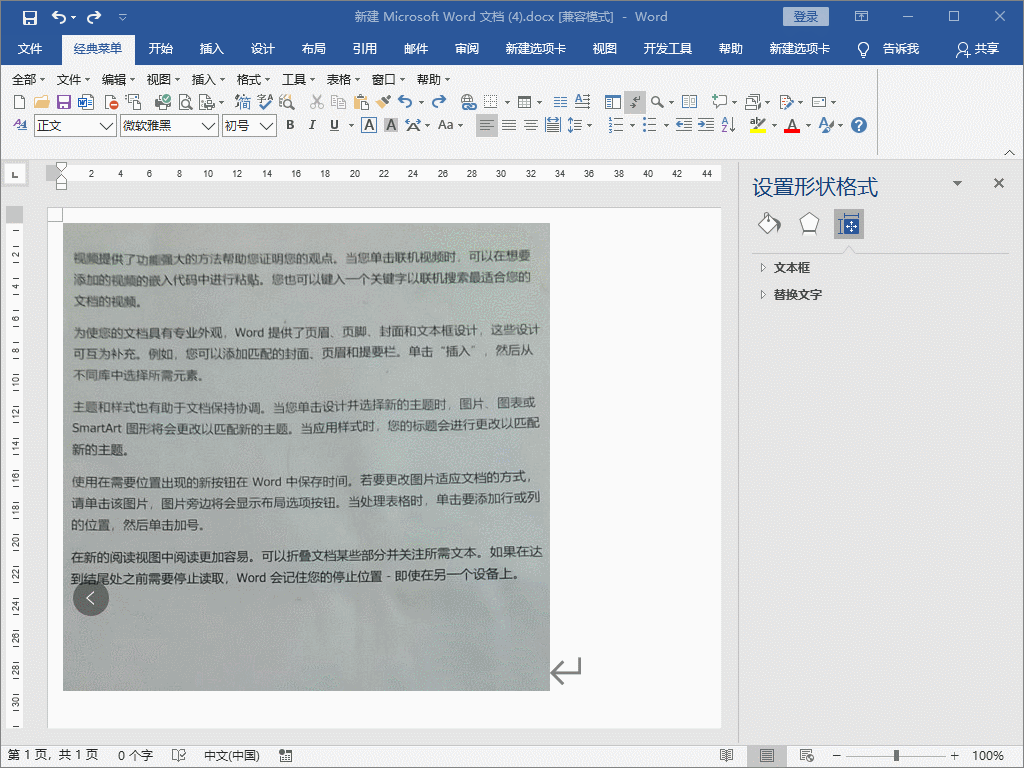Save document from the title bar quick access
The height and width of the screenshot is (768, 1024).
pyautogui.click(x=29, y=18)
